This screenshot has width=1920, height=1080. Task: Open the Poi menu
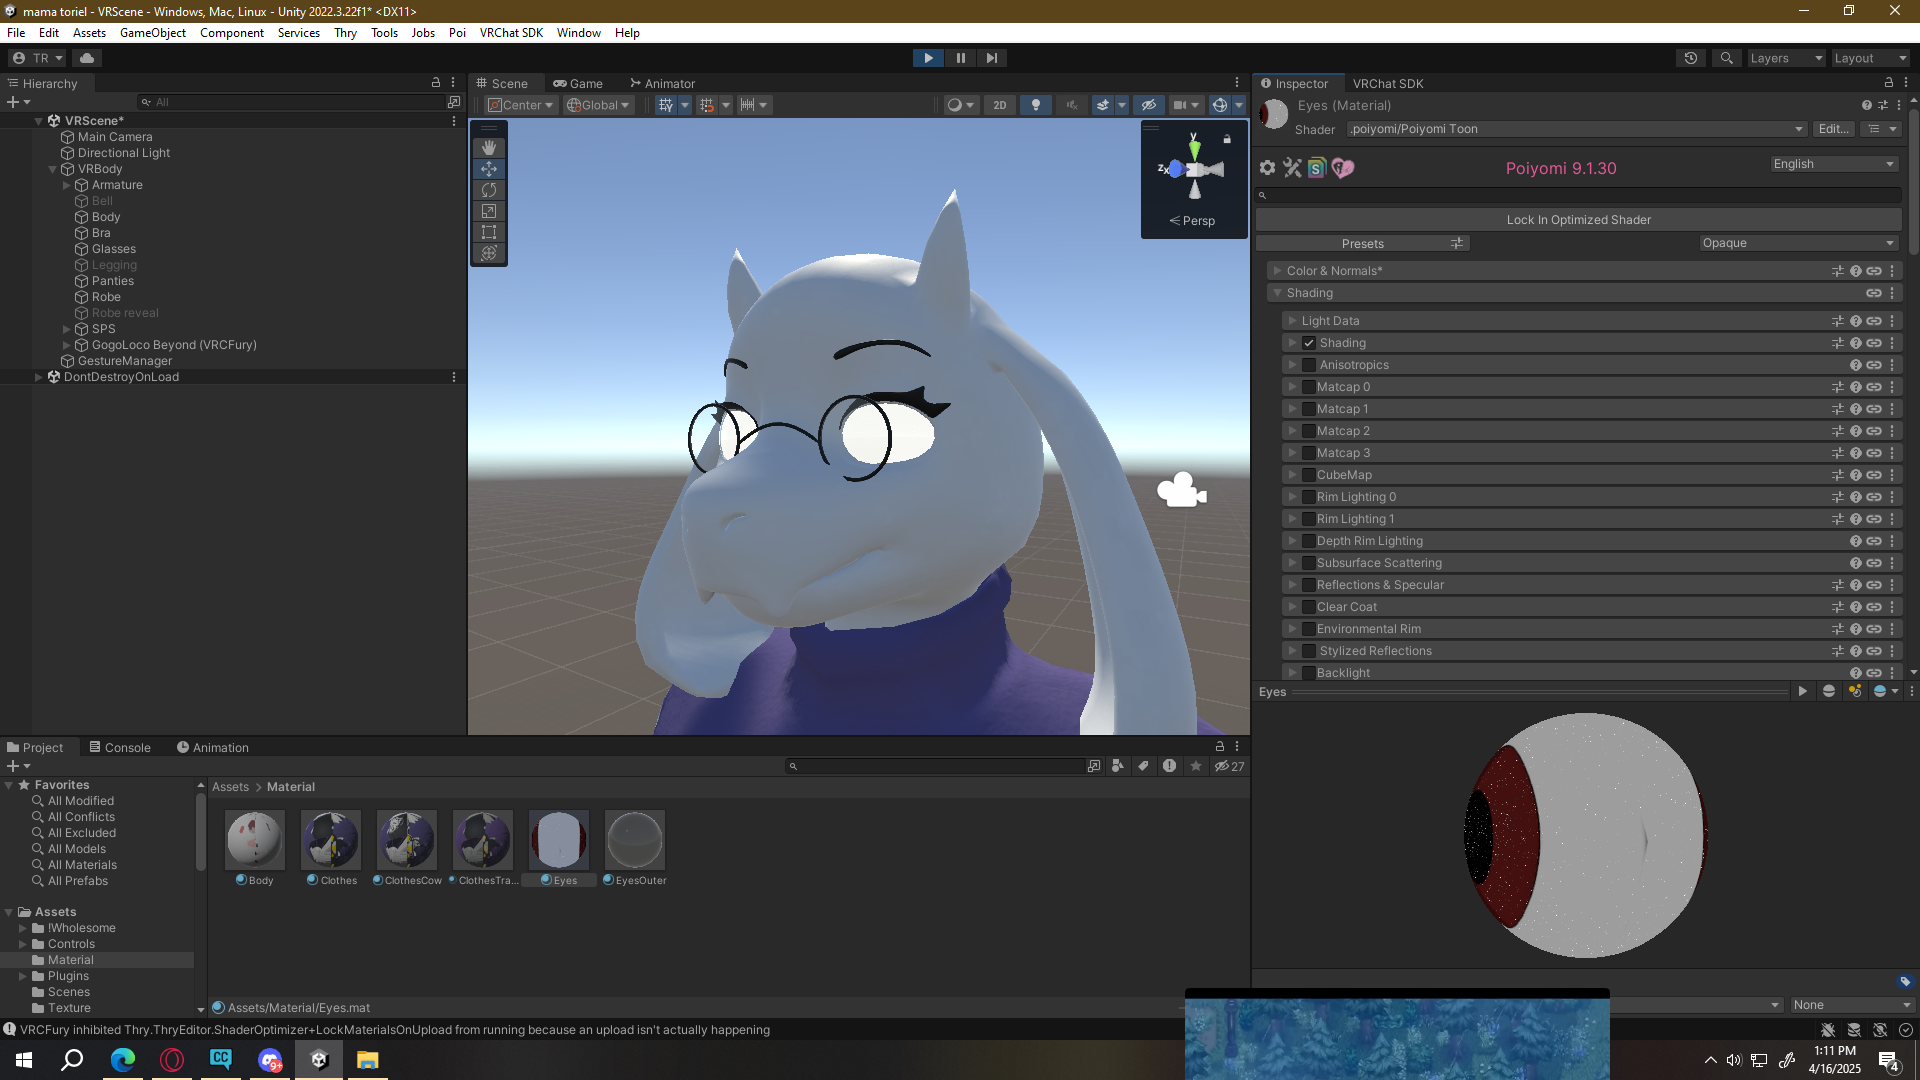click(x=457, y=33)
